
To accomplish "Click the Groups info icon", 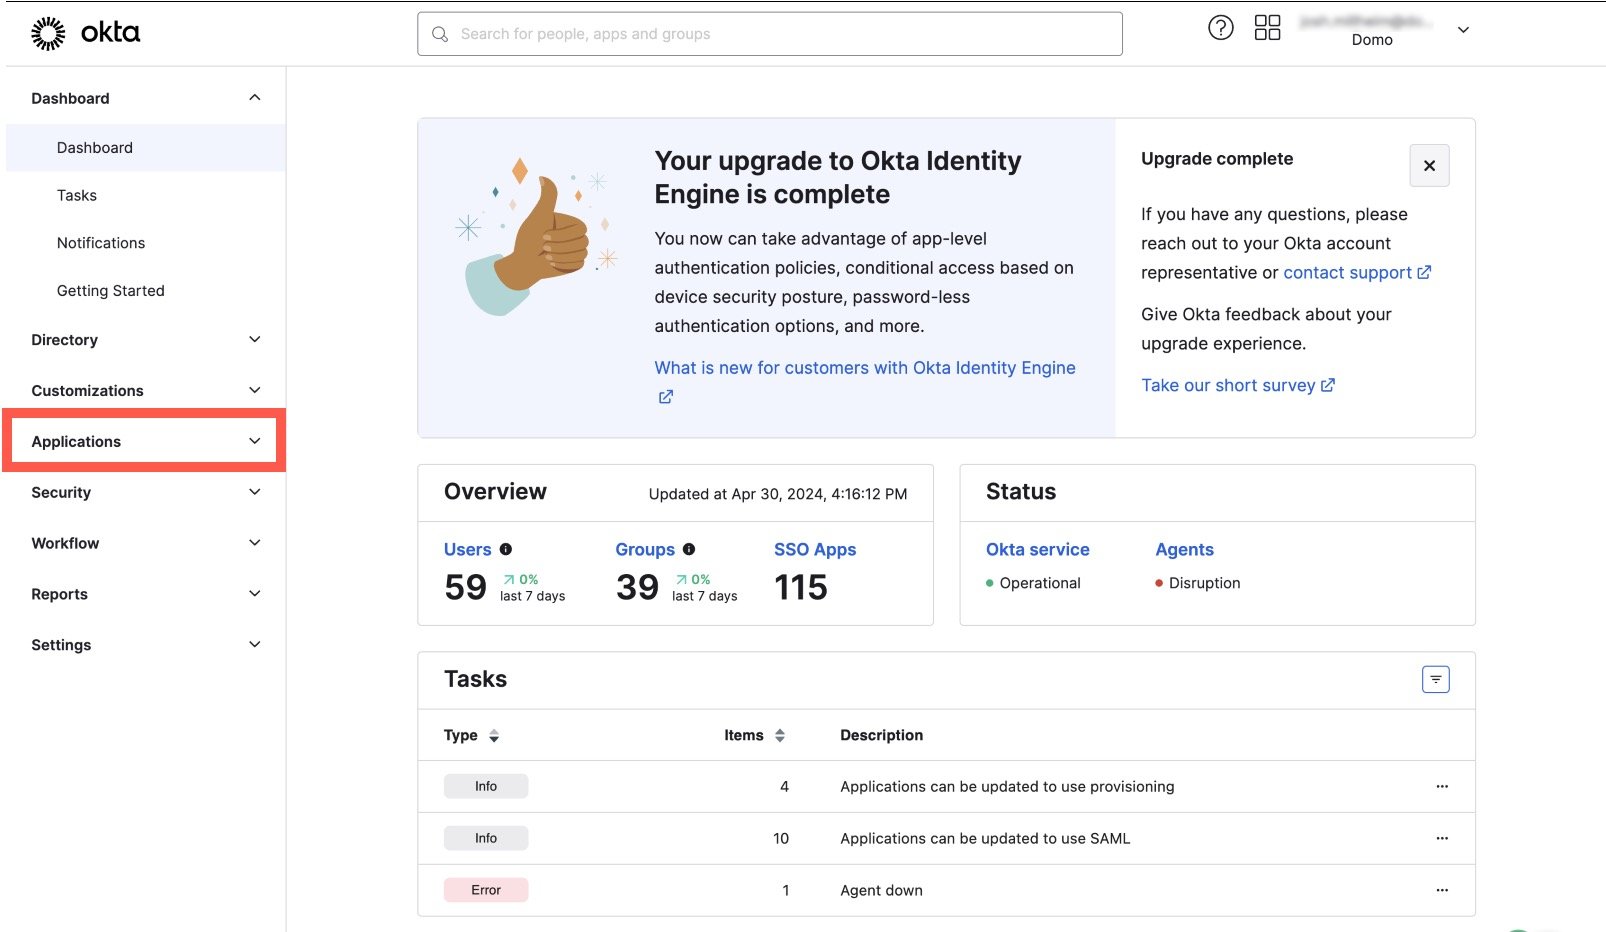I will (689, 549).
